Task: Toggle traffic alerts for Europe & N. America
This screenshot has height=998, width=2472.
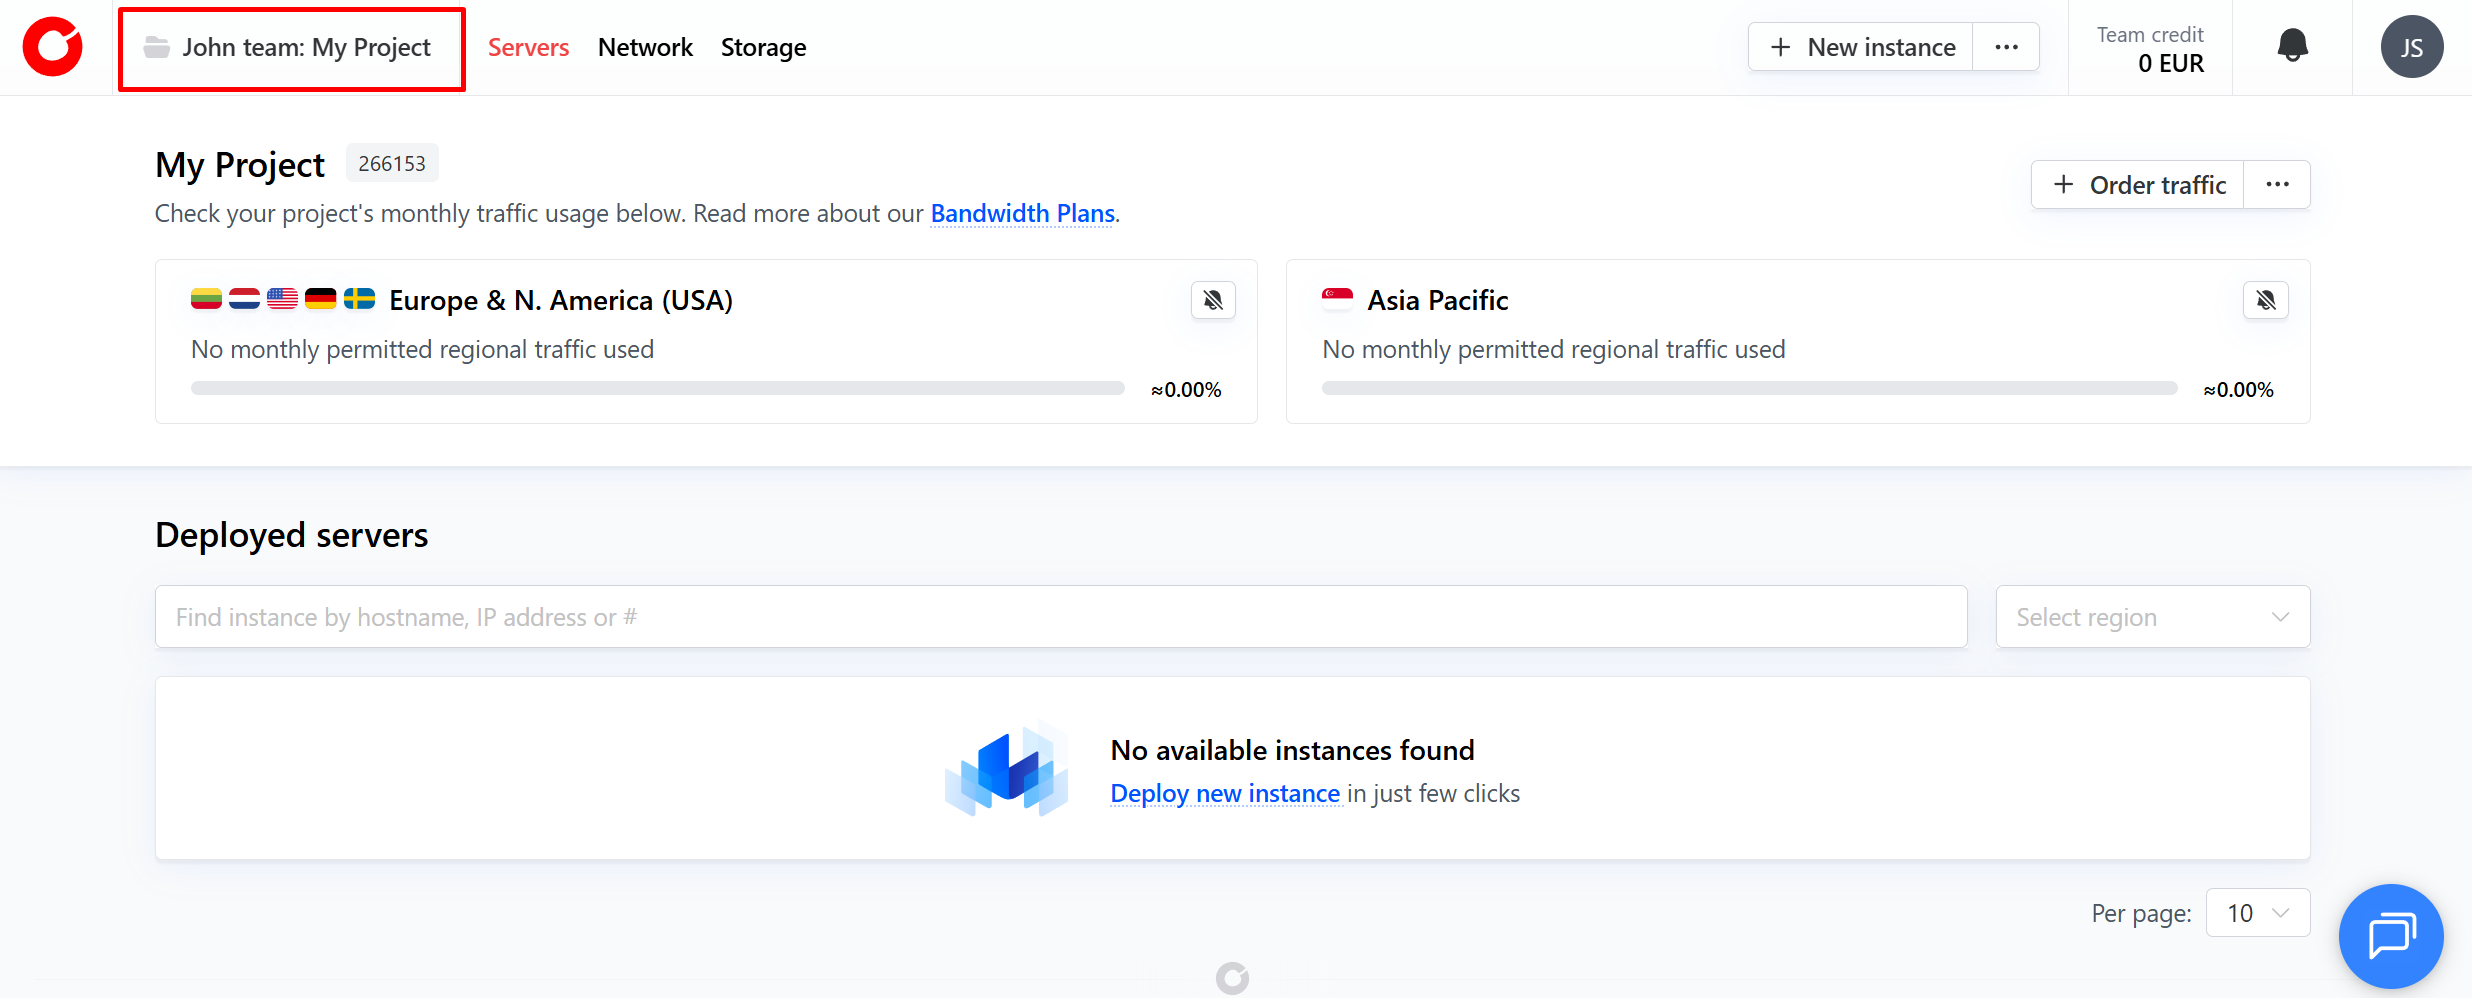Action: [1213, 300]
